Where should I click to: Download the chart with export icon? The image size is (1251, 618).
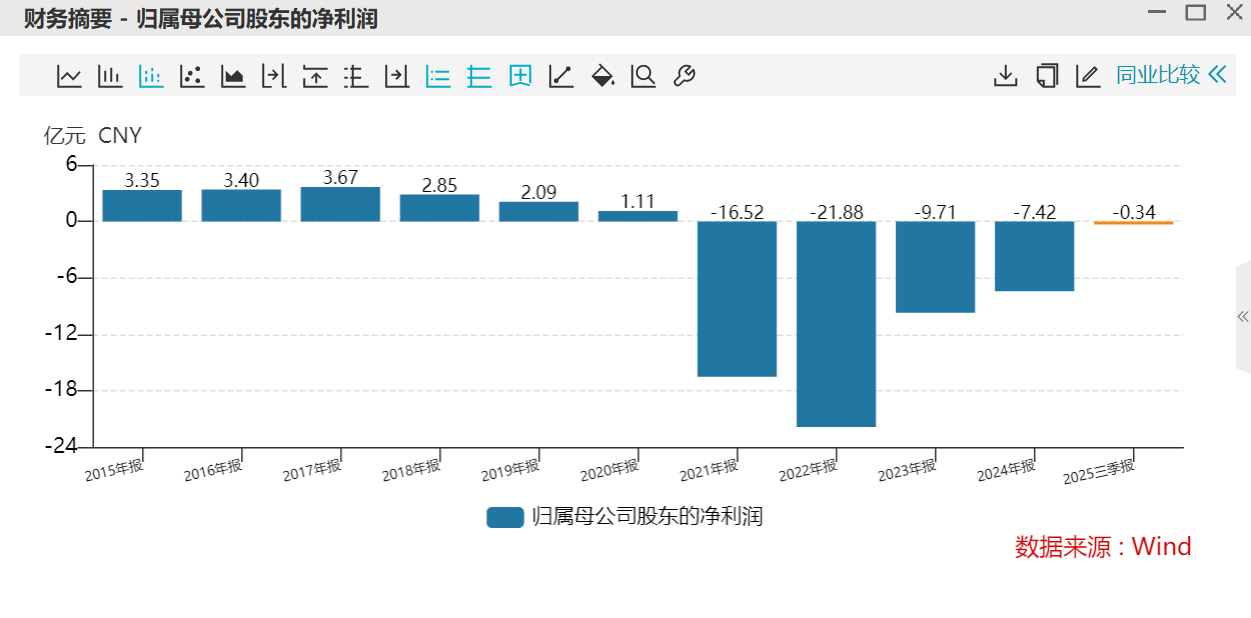[1005, 76]
